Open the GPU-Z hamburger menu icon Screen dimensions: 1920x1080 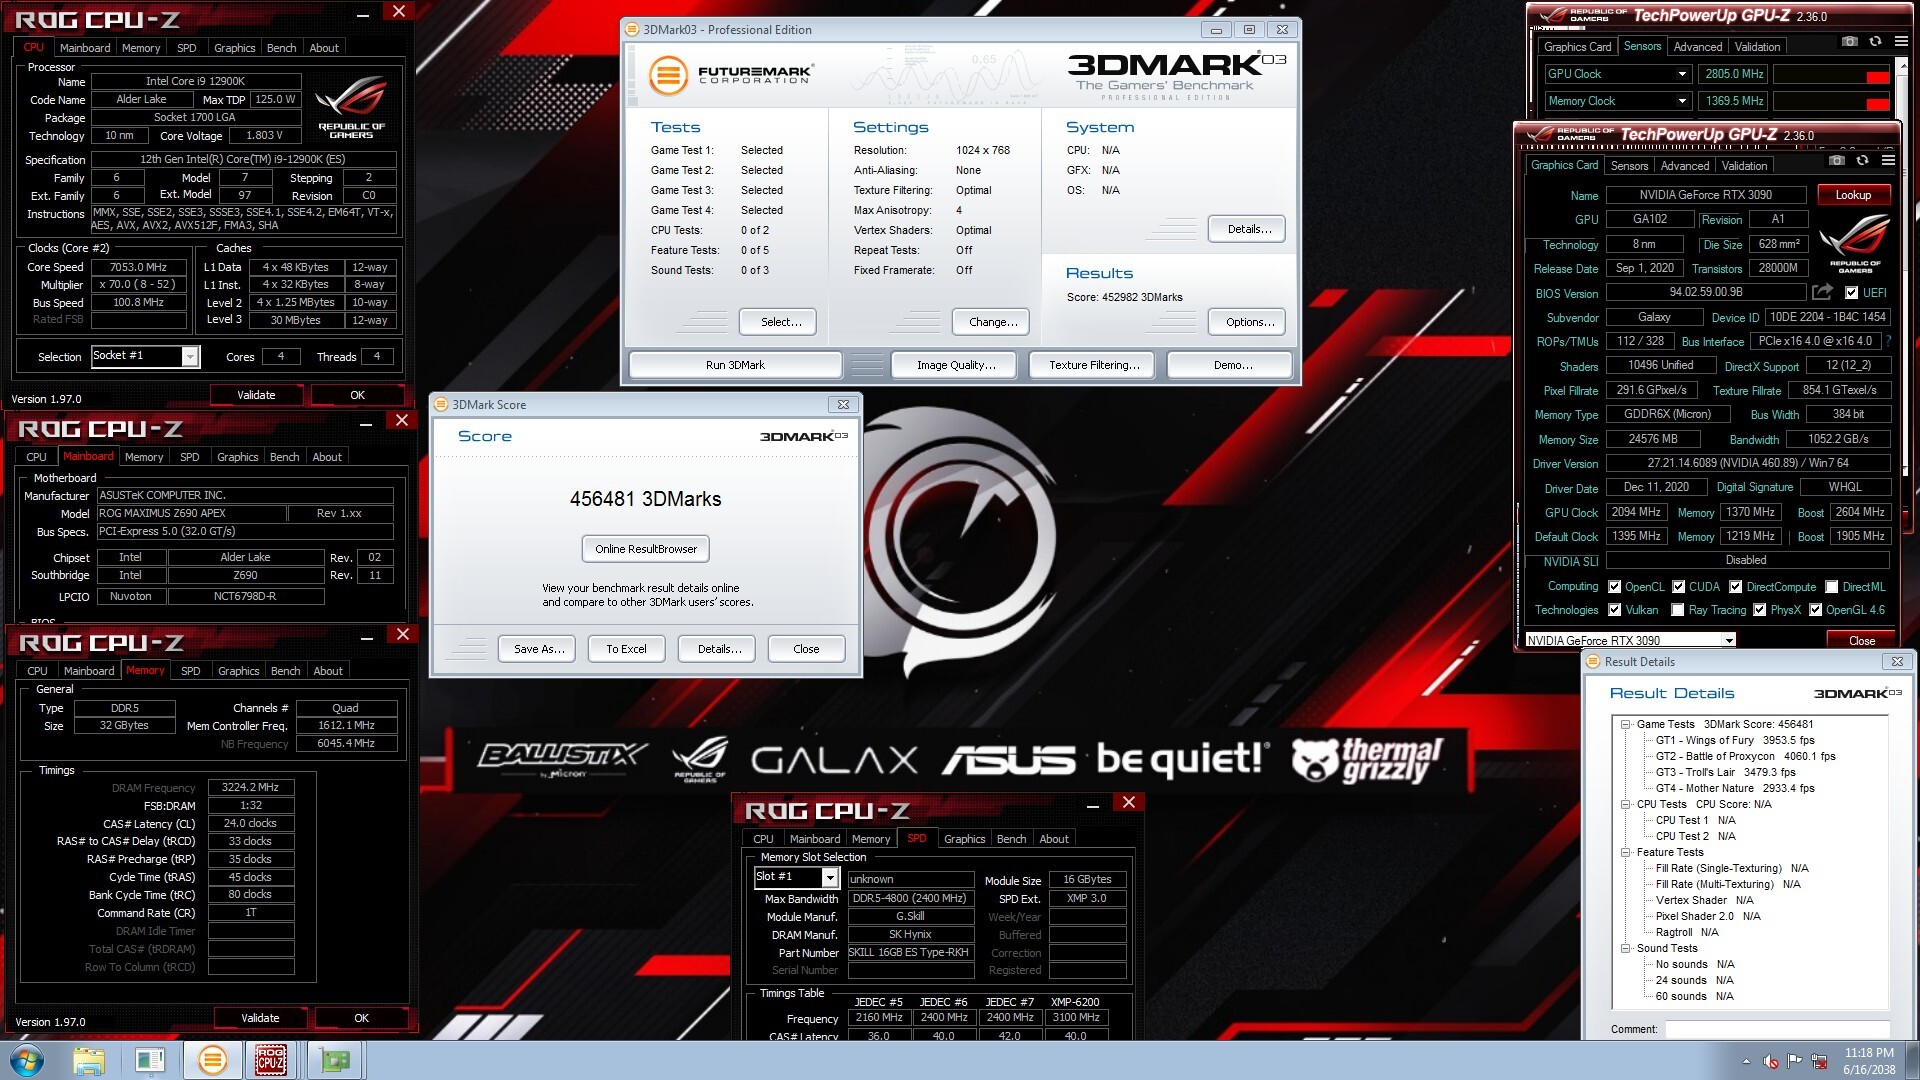coord(1888,160)
